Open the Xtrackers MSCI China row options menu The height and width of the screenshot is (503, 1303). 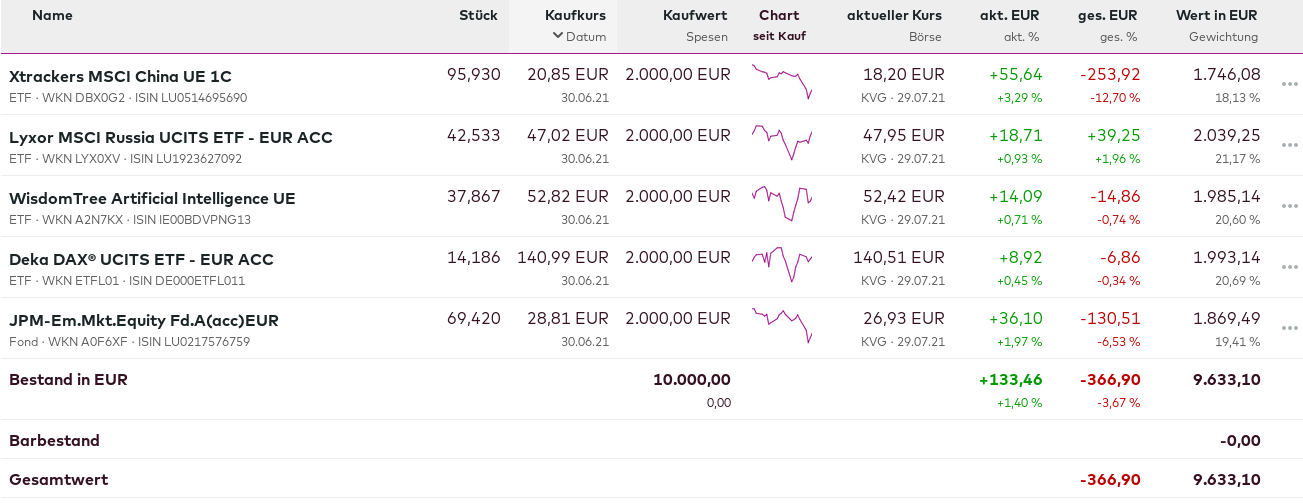pyautogui.click(x=1288, y=84)
